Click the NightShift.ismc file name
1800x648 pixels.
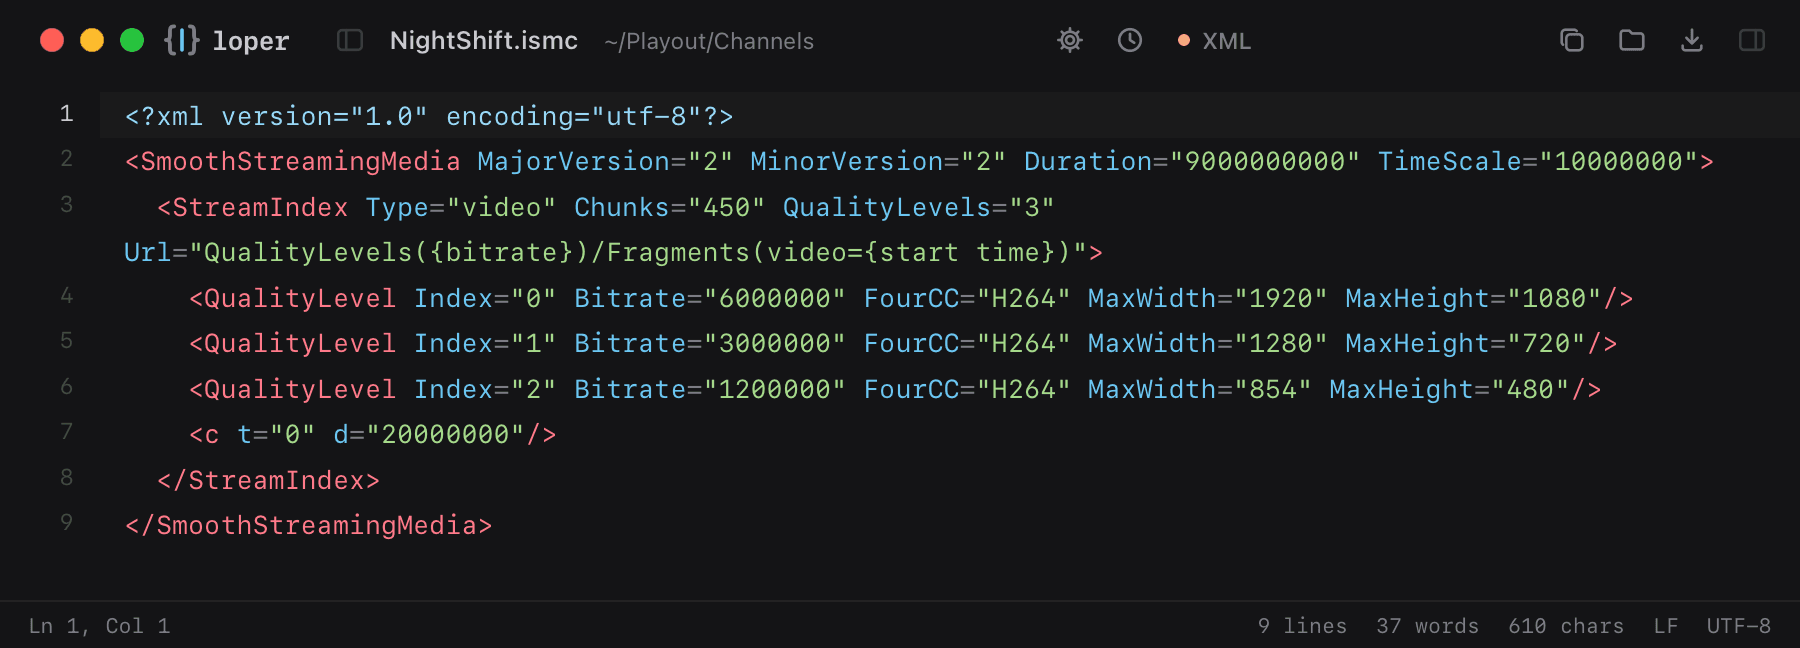[x=484, y=41]
